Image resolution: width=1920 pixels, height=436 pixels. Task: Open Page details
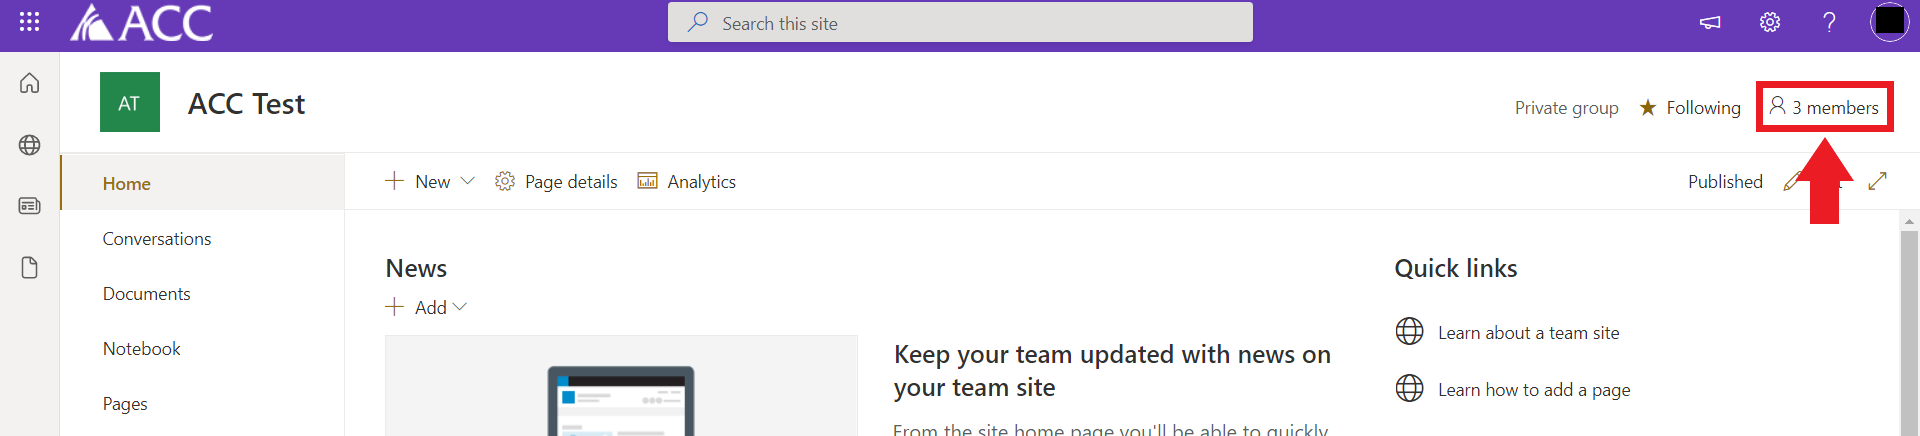click(556, 181)
